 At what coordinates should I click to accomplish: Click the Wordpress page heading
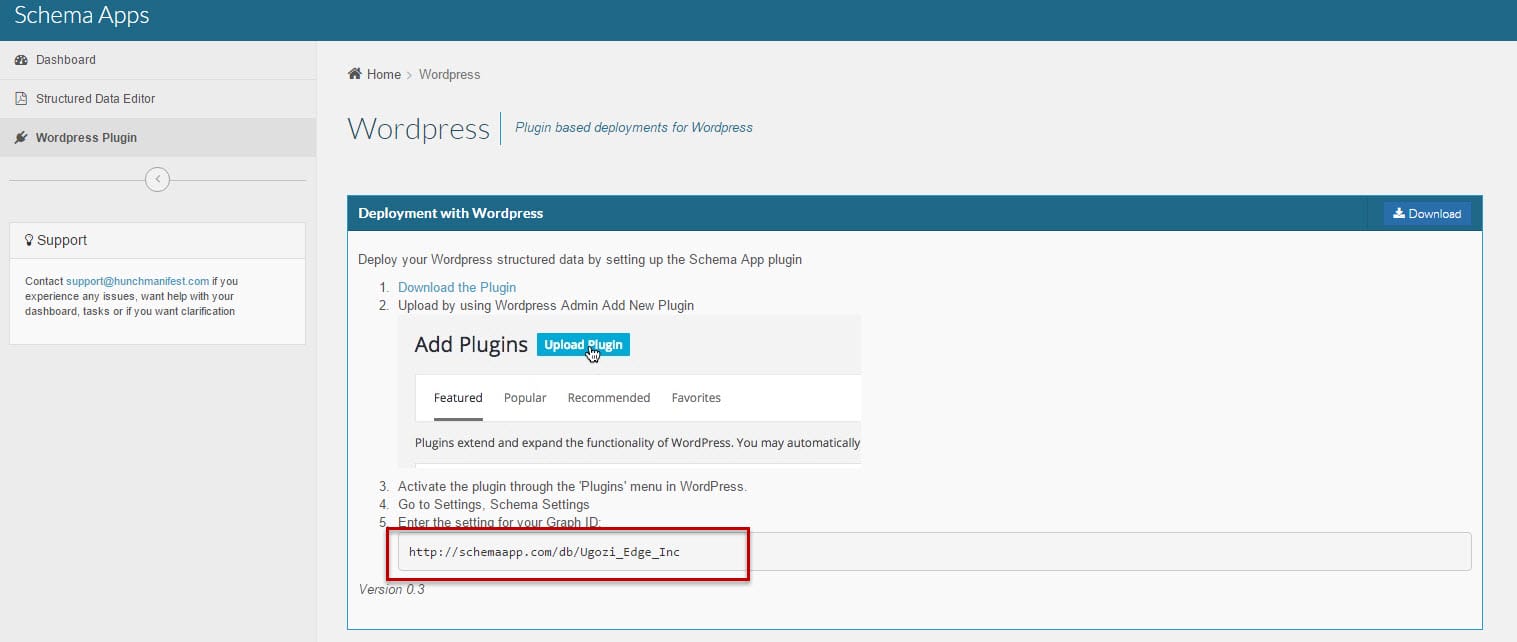pos(418,129)
